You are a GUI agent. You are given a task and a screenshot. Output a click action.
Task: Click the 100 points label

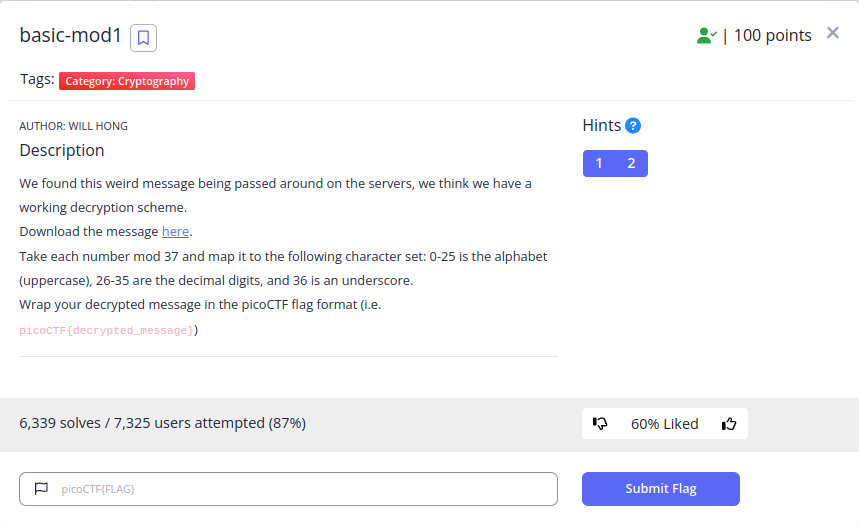pyautogui.click(x=772, y=36)
